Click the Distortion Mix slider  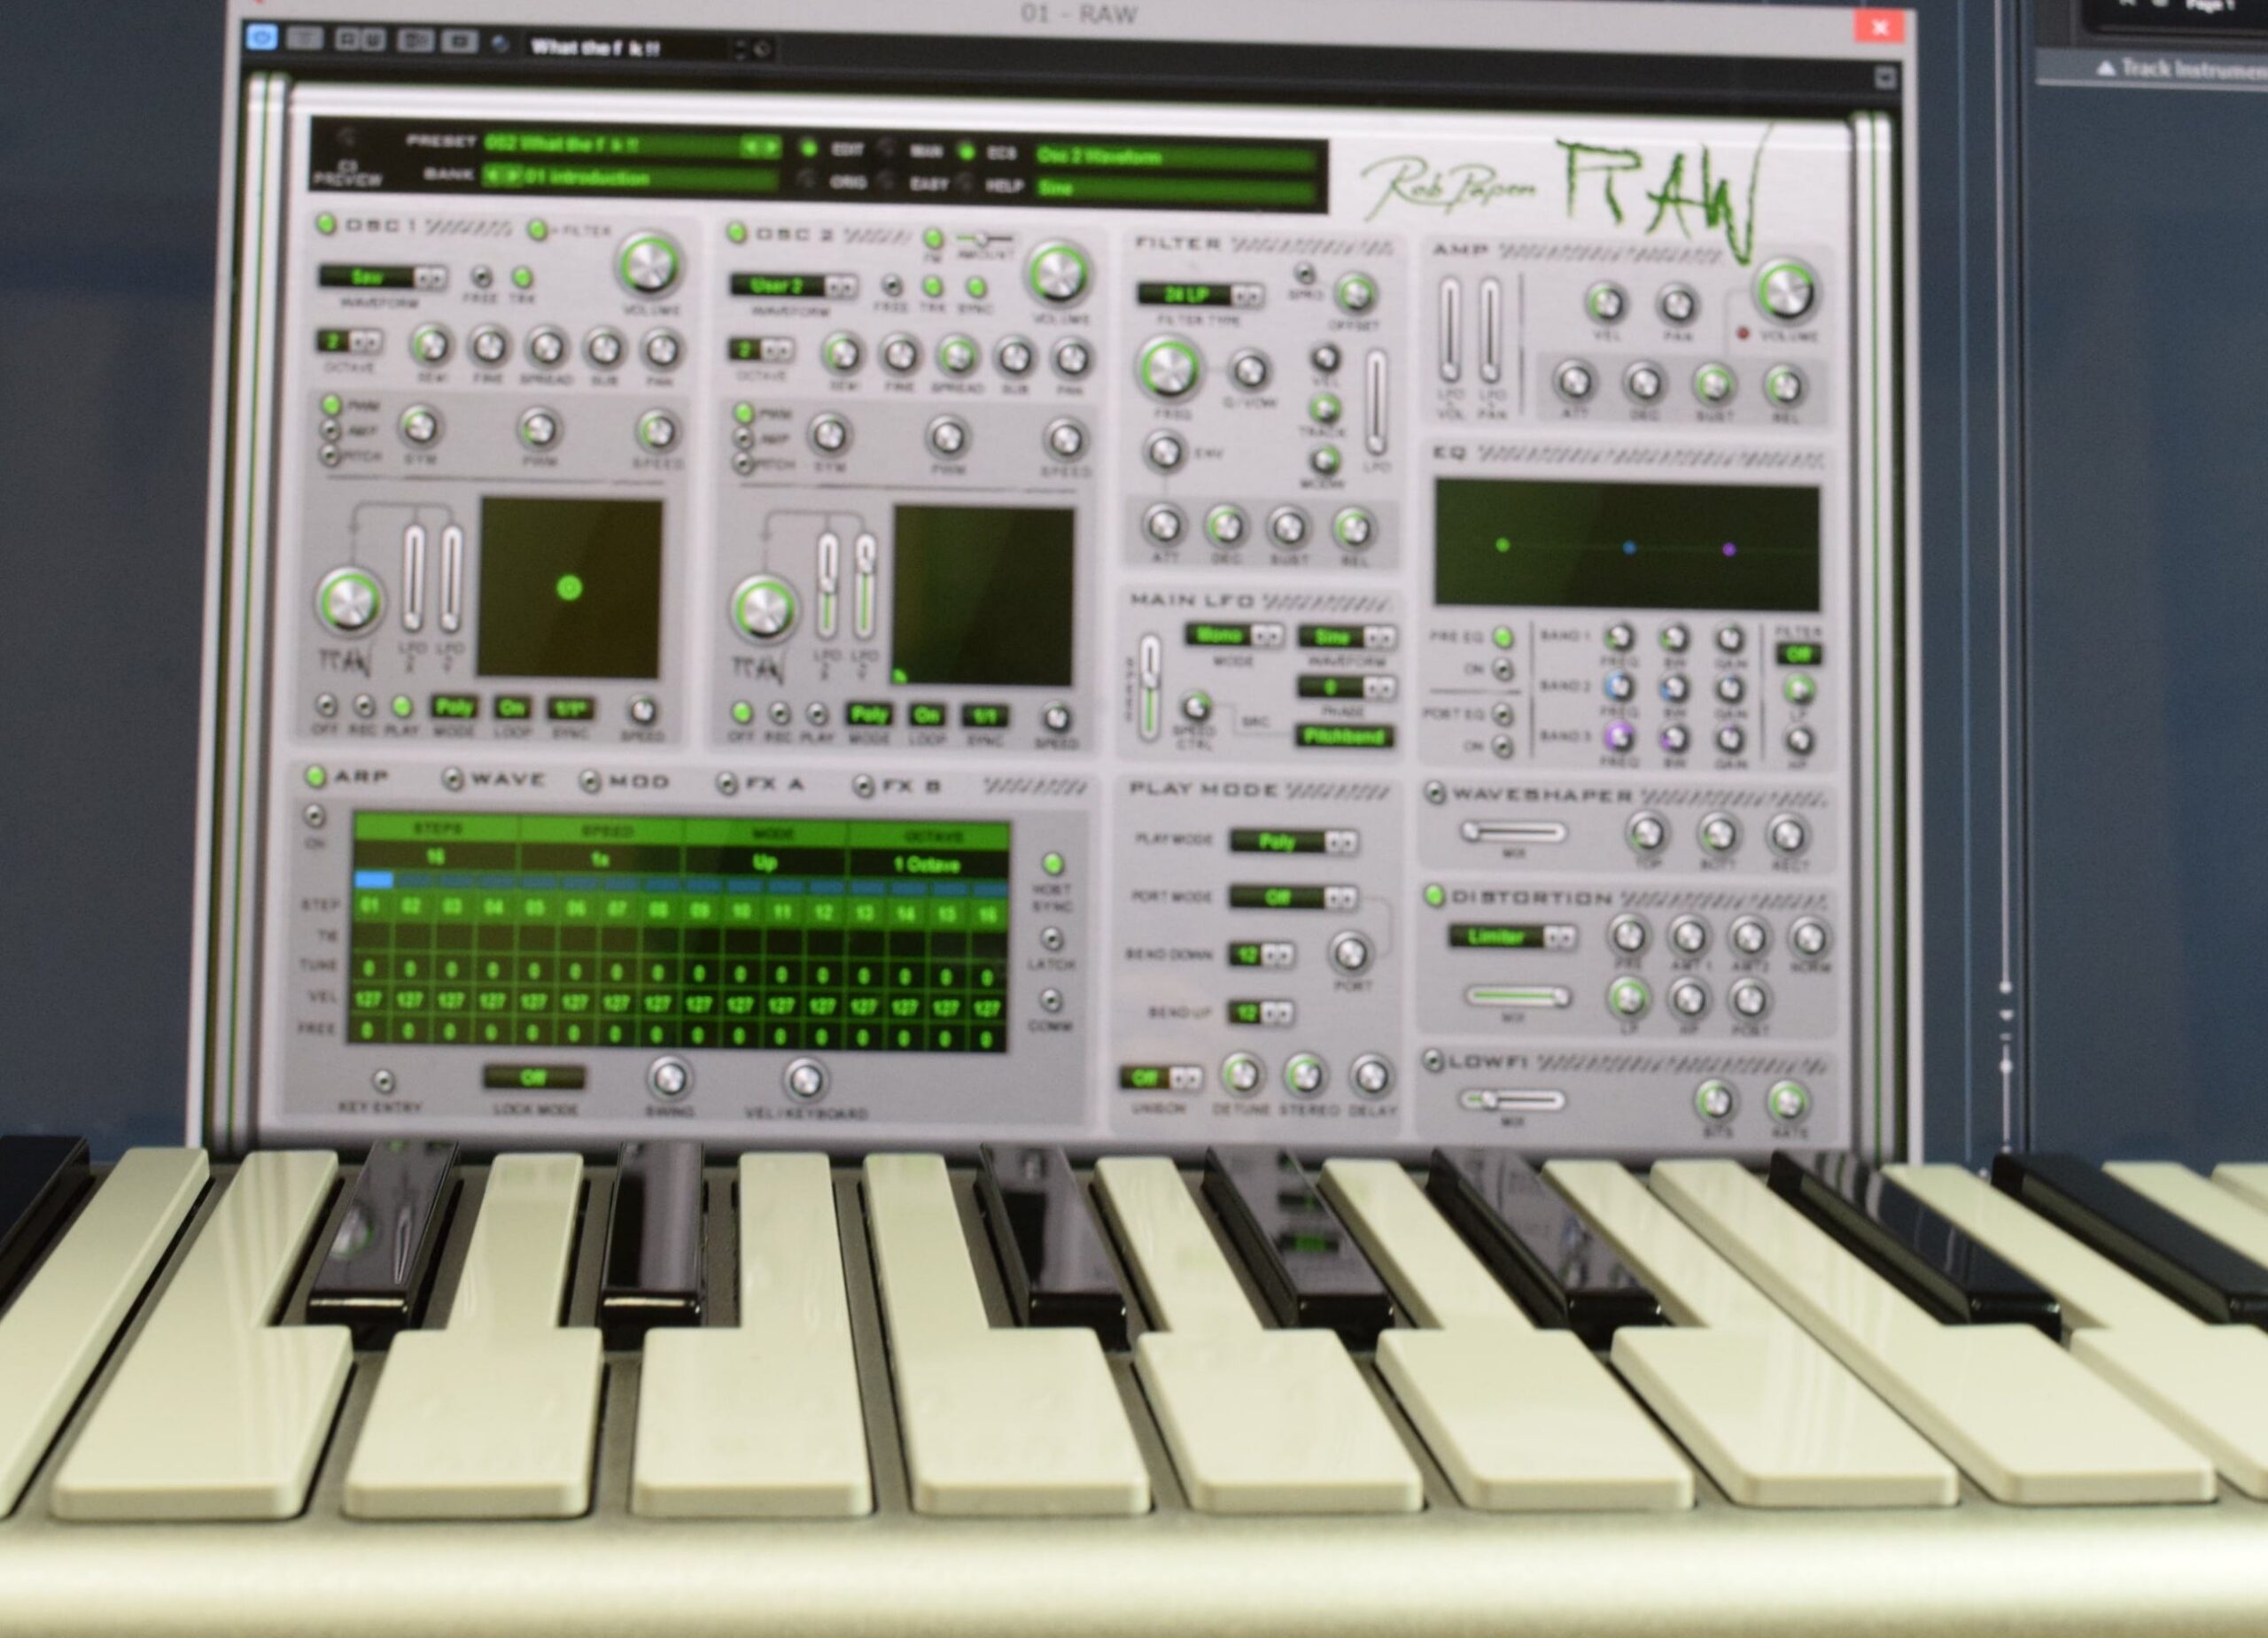(1517, 996)
